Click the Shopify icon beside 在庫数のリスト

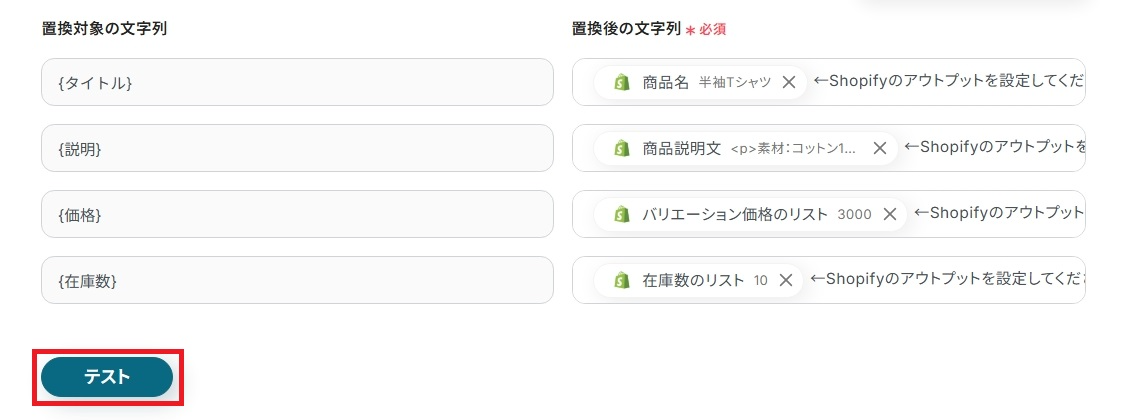(622, 280)
